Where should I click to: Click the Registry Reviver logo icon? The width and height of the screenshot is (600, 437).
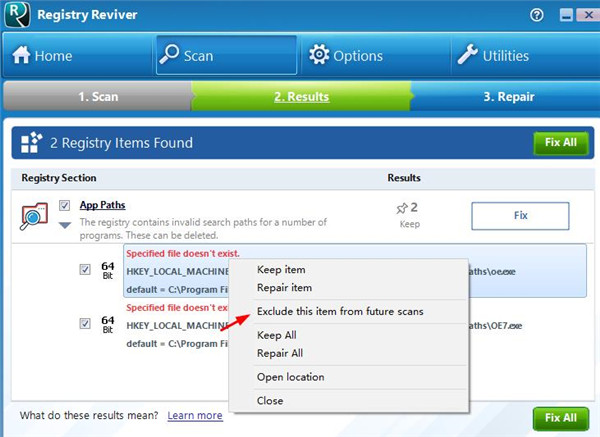tap(17, 14)
